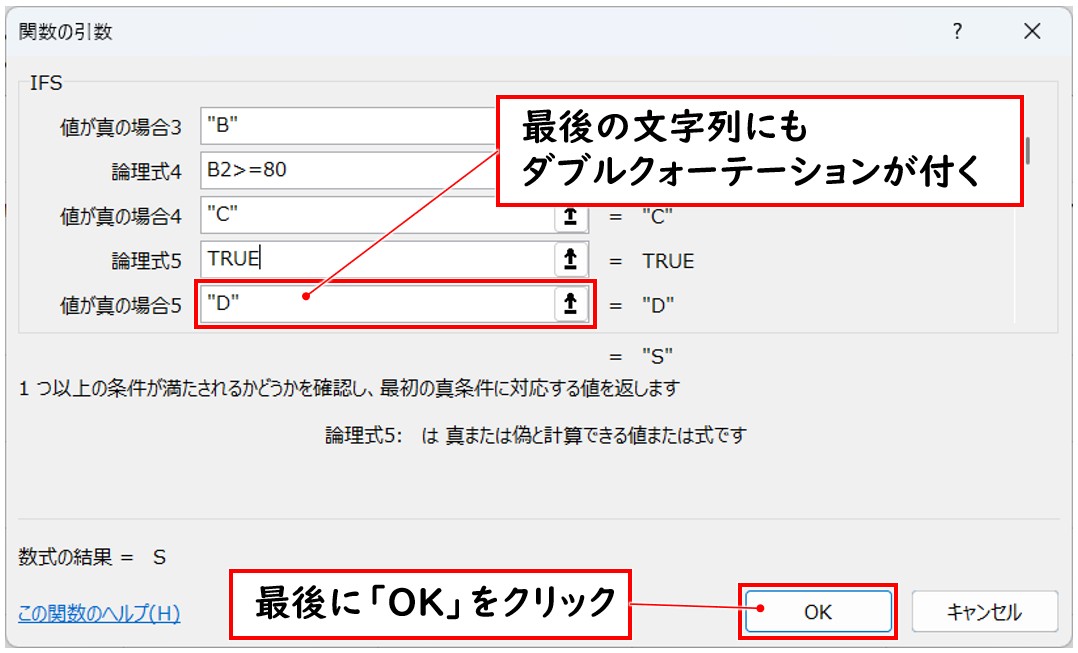Click the 値が真の場合4 label

(121, 217)
